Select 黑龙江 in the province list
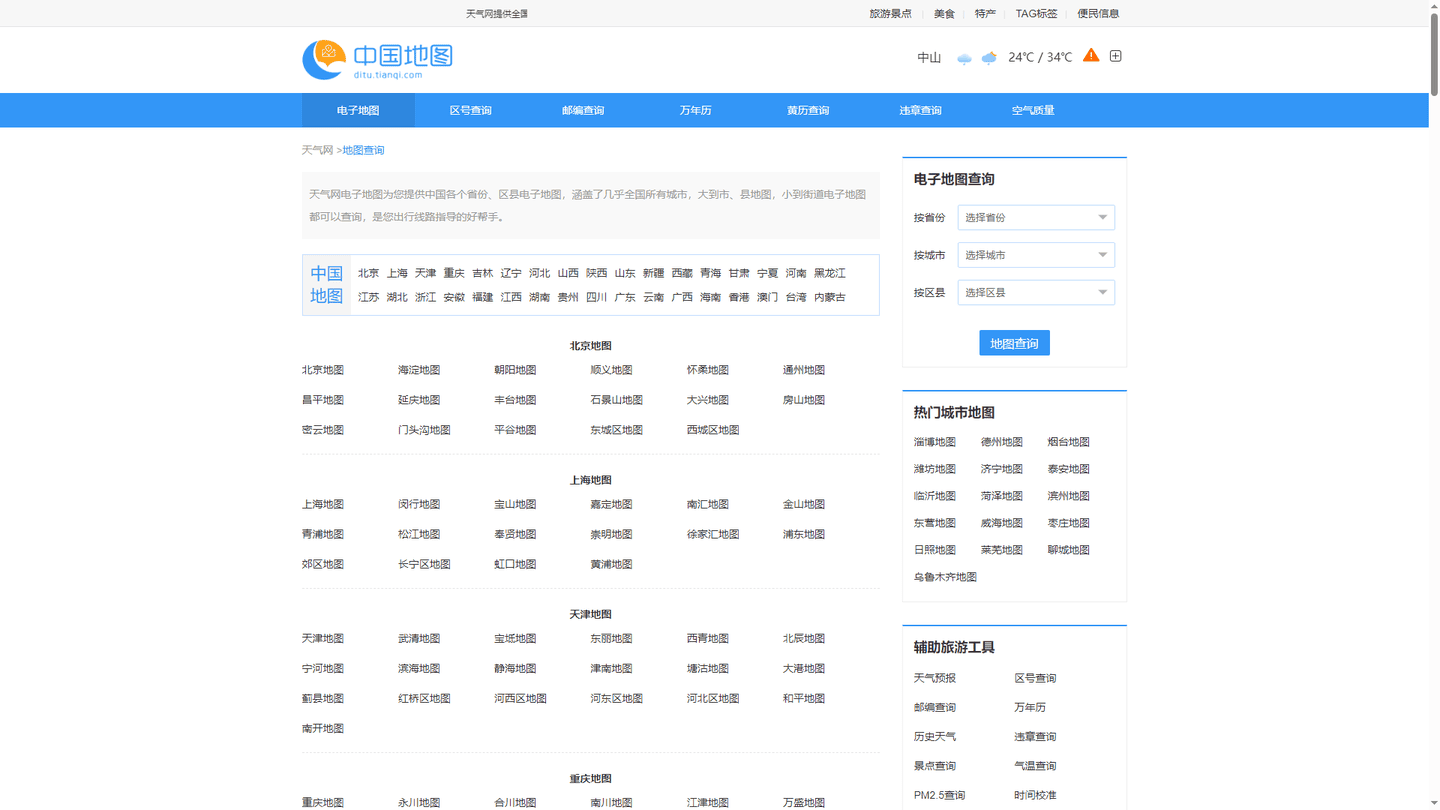 pyautogui.click(x=830, y=273)
